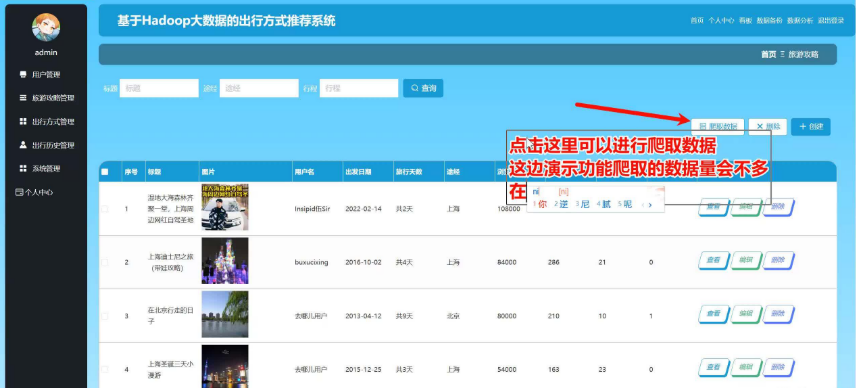Click the username Insipid伍Sir
The image size is (856, 388).
point(313,209)
